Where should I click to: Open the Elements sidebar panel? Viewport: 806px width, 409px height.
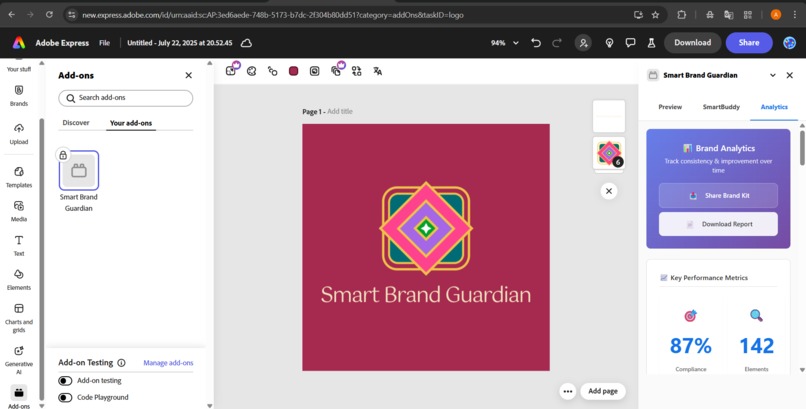coord(19,280)
